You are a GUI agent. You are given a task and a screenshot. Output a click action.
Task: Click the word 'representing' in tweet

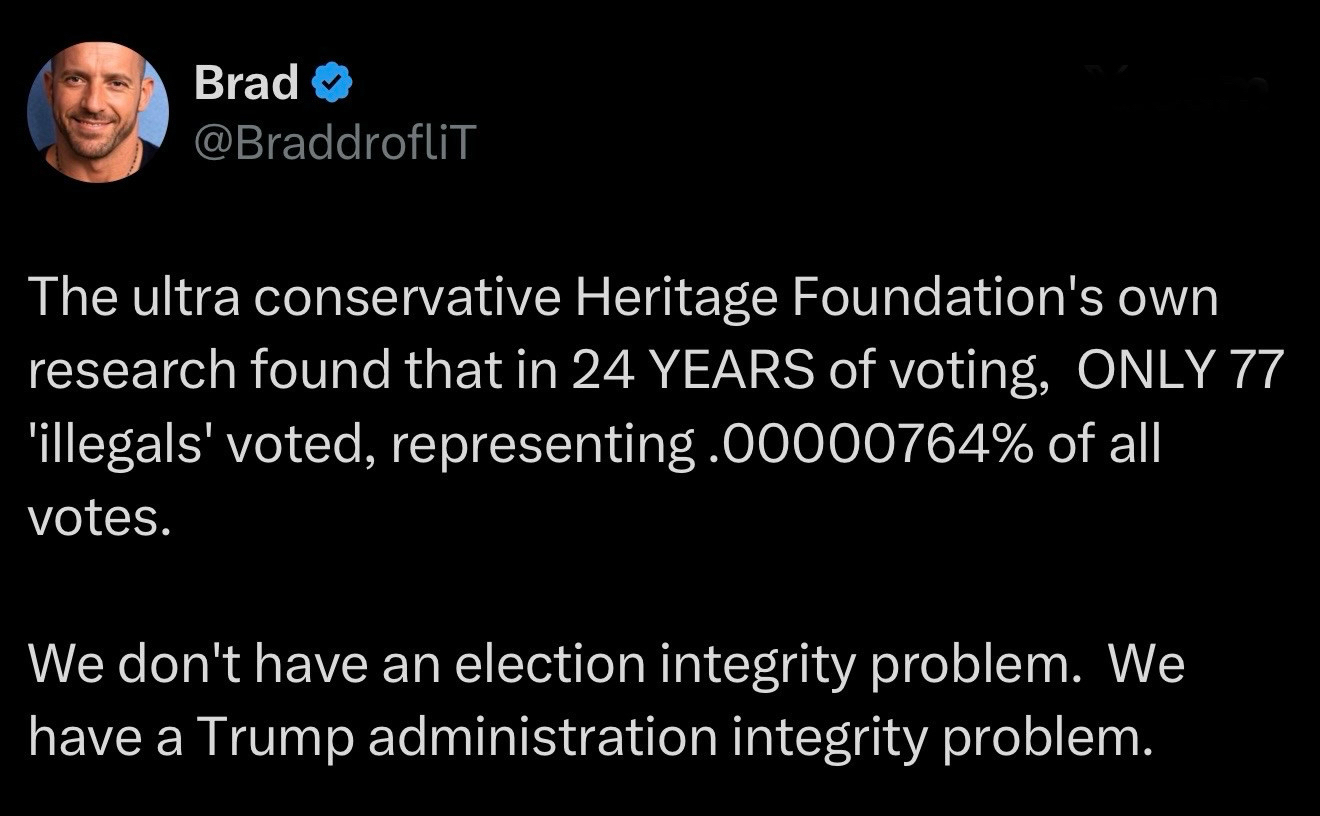coord(538,444)
